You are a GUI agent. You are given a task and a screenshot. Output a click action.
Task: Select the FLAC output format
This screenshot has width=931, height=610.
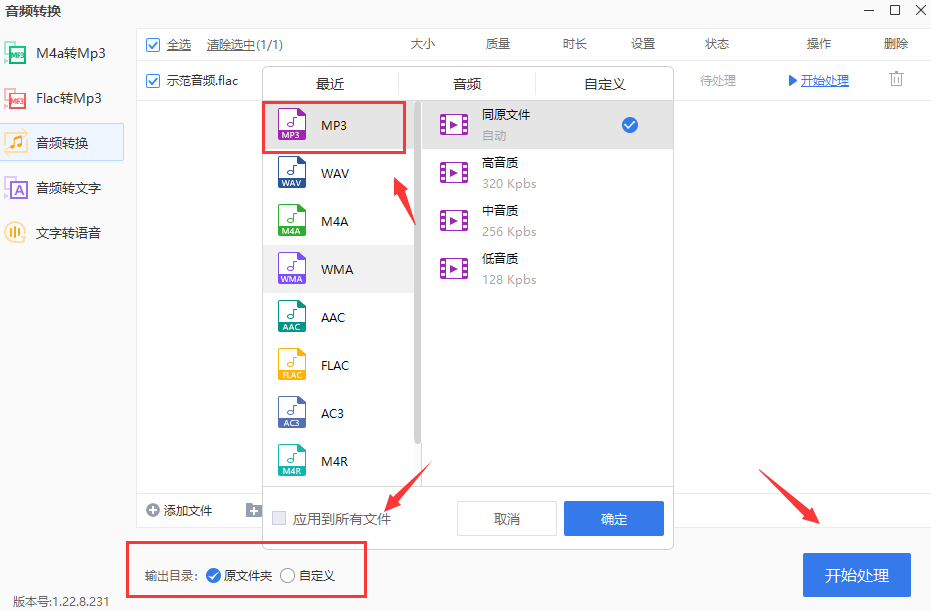[x=335, y=365]
